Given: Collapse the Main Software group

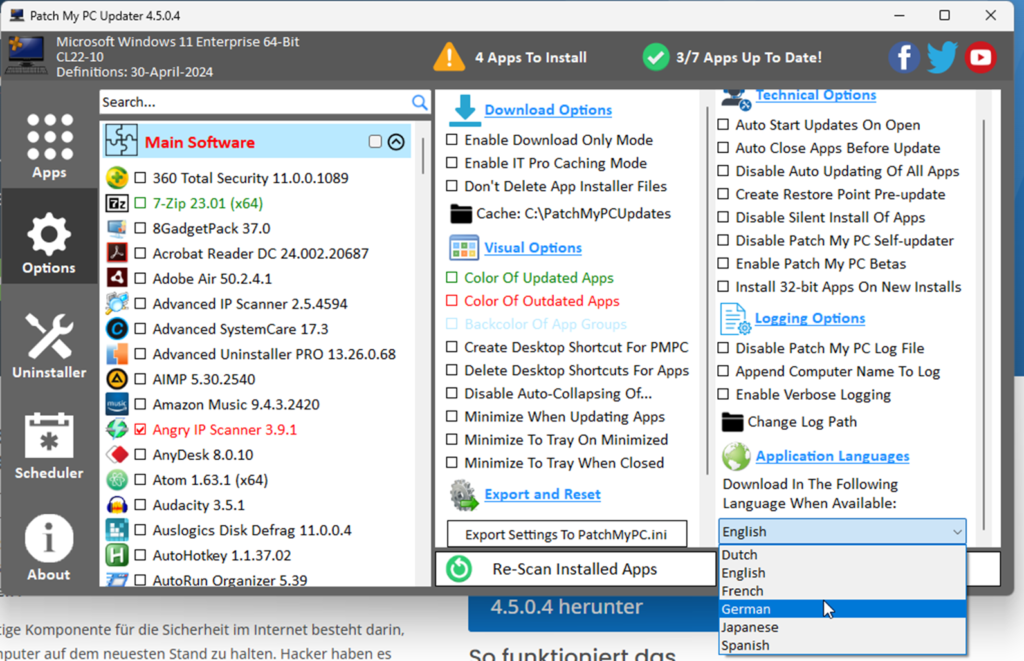Looking at the screenshot, I should [x=396, y=142].
